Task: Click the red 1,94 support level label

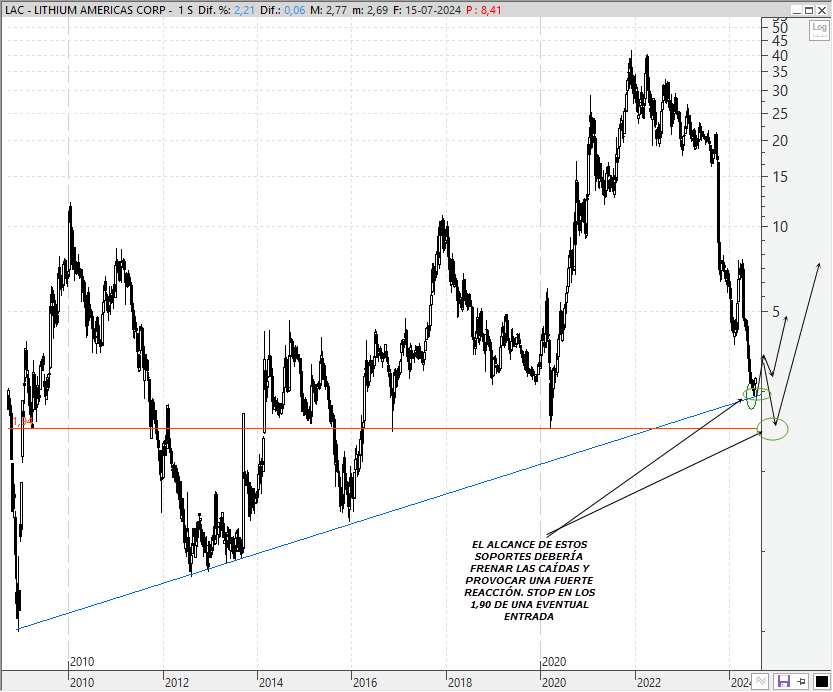Action: pyautogui.click(x=22, y=422)
